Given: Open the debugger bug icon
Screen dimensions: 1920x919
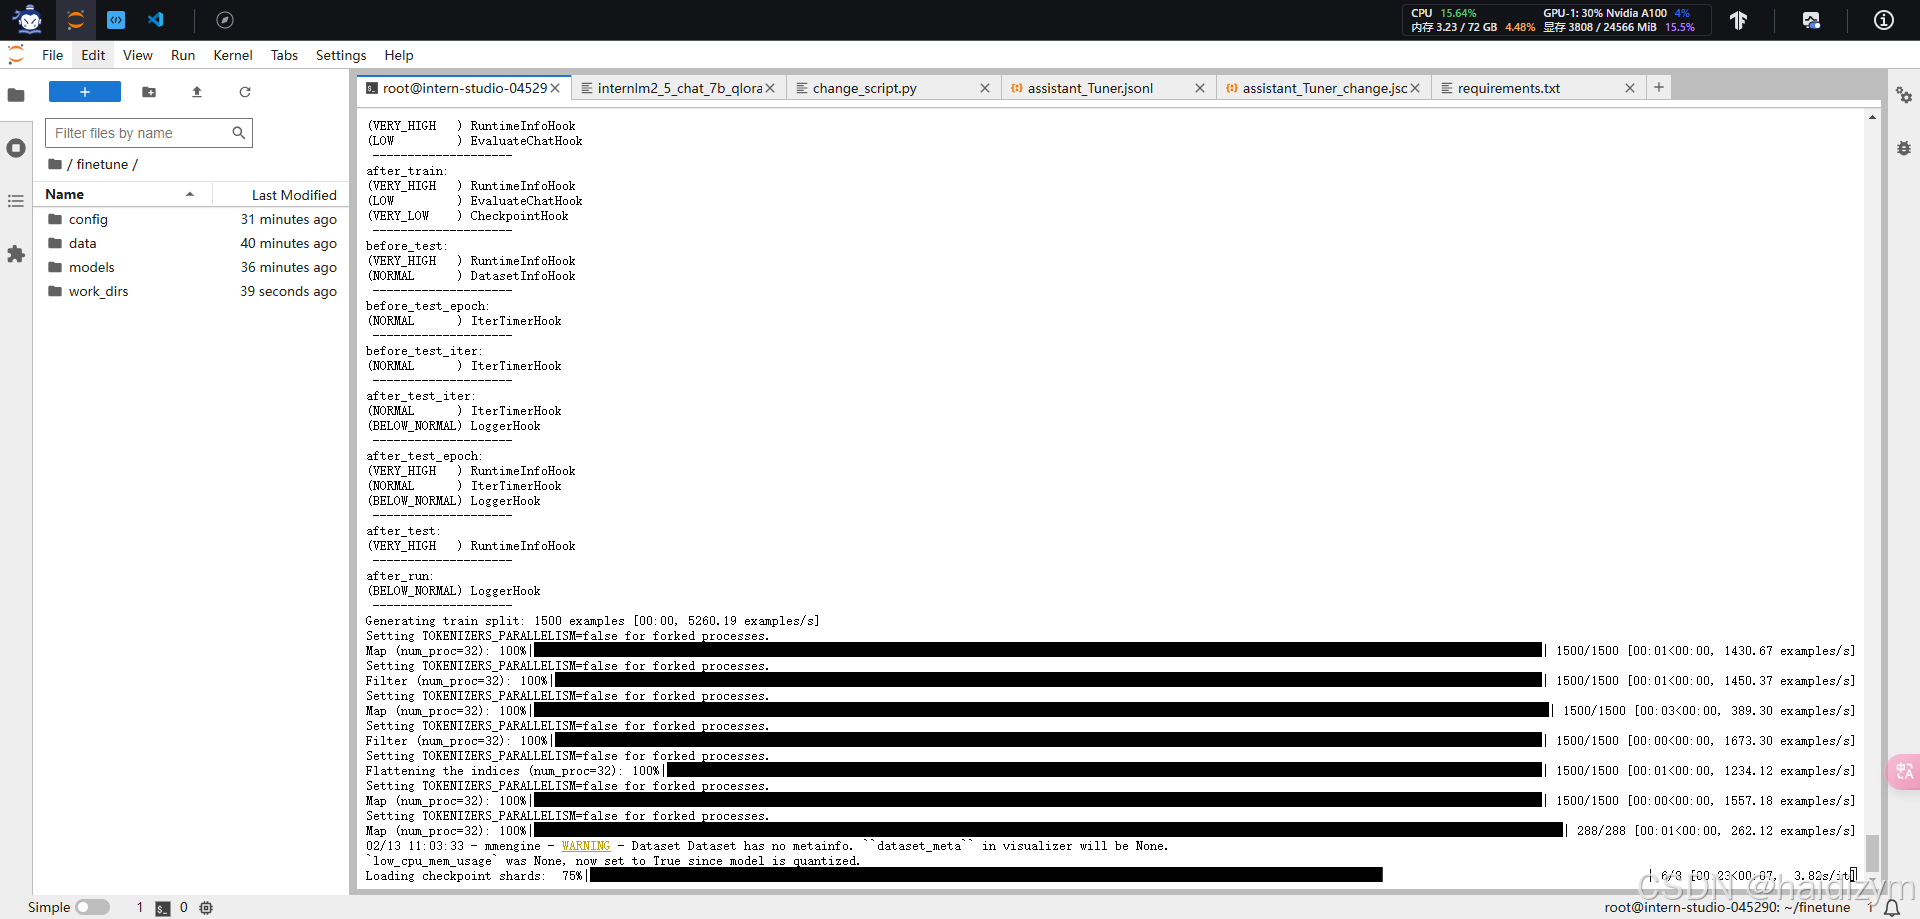Looking at the screenshot, I should coord(1904,148).
